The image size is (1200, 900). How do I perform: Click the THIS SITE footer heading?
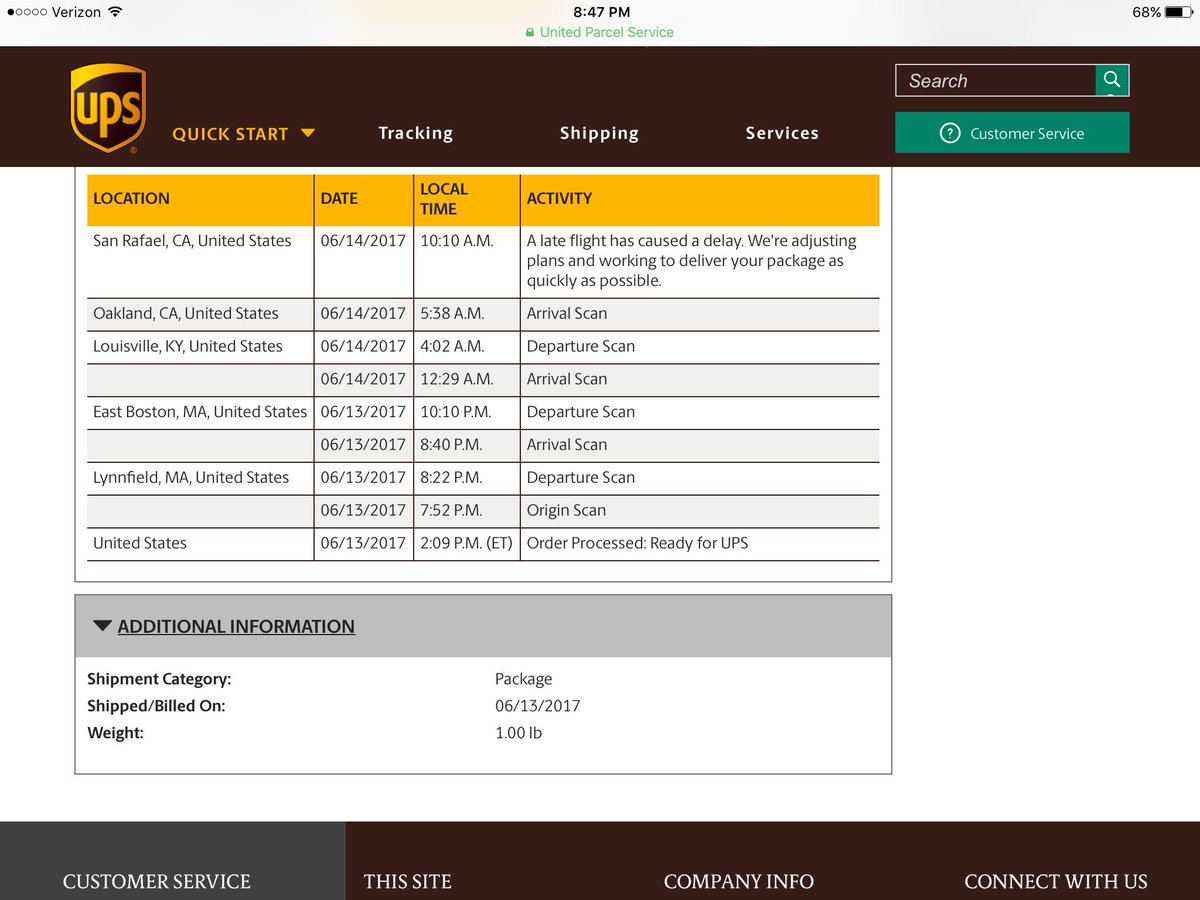(x=407, y=882)
